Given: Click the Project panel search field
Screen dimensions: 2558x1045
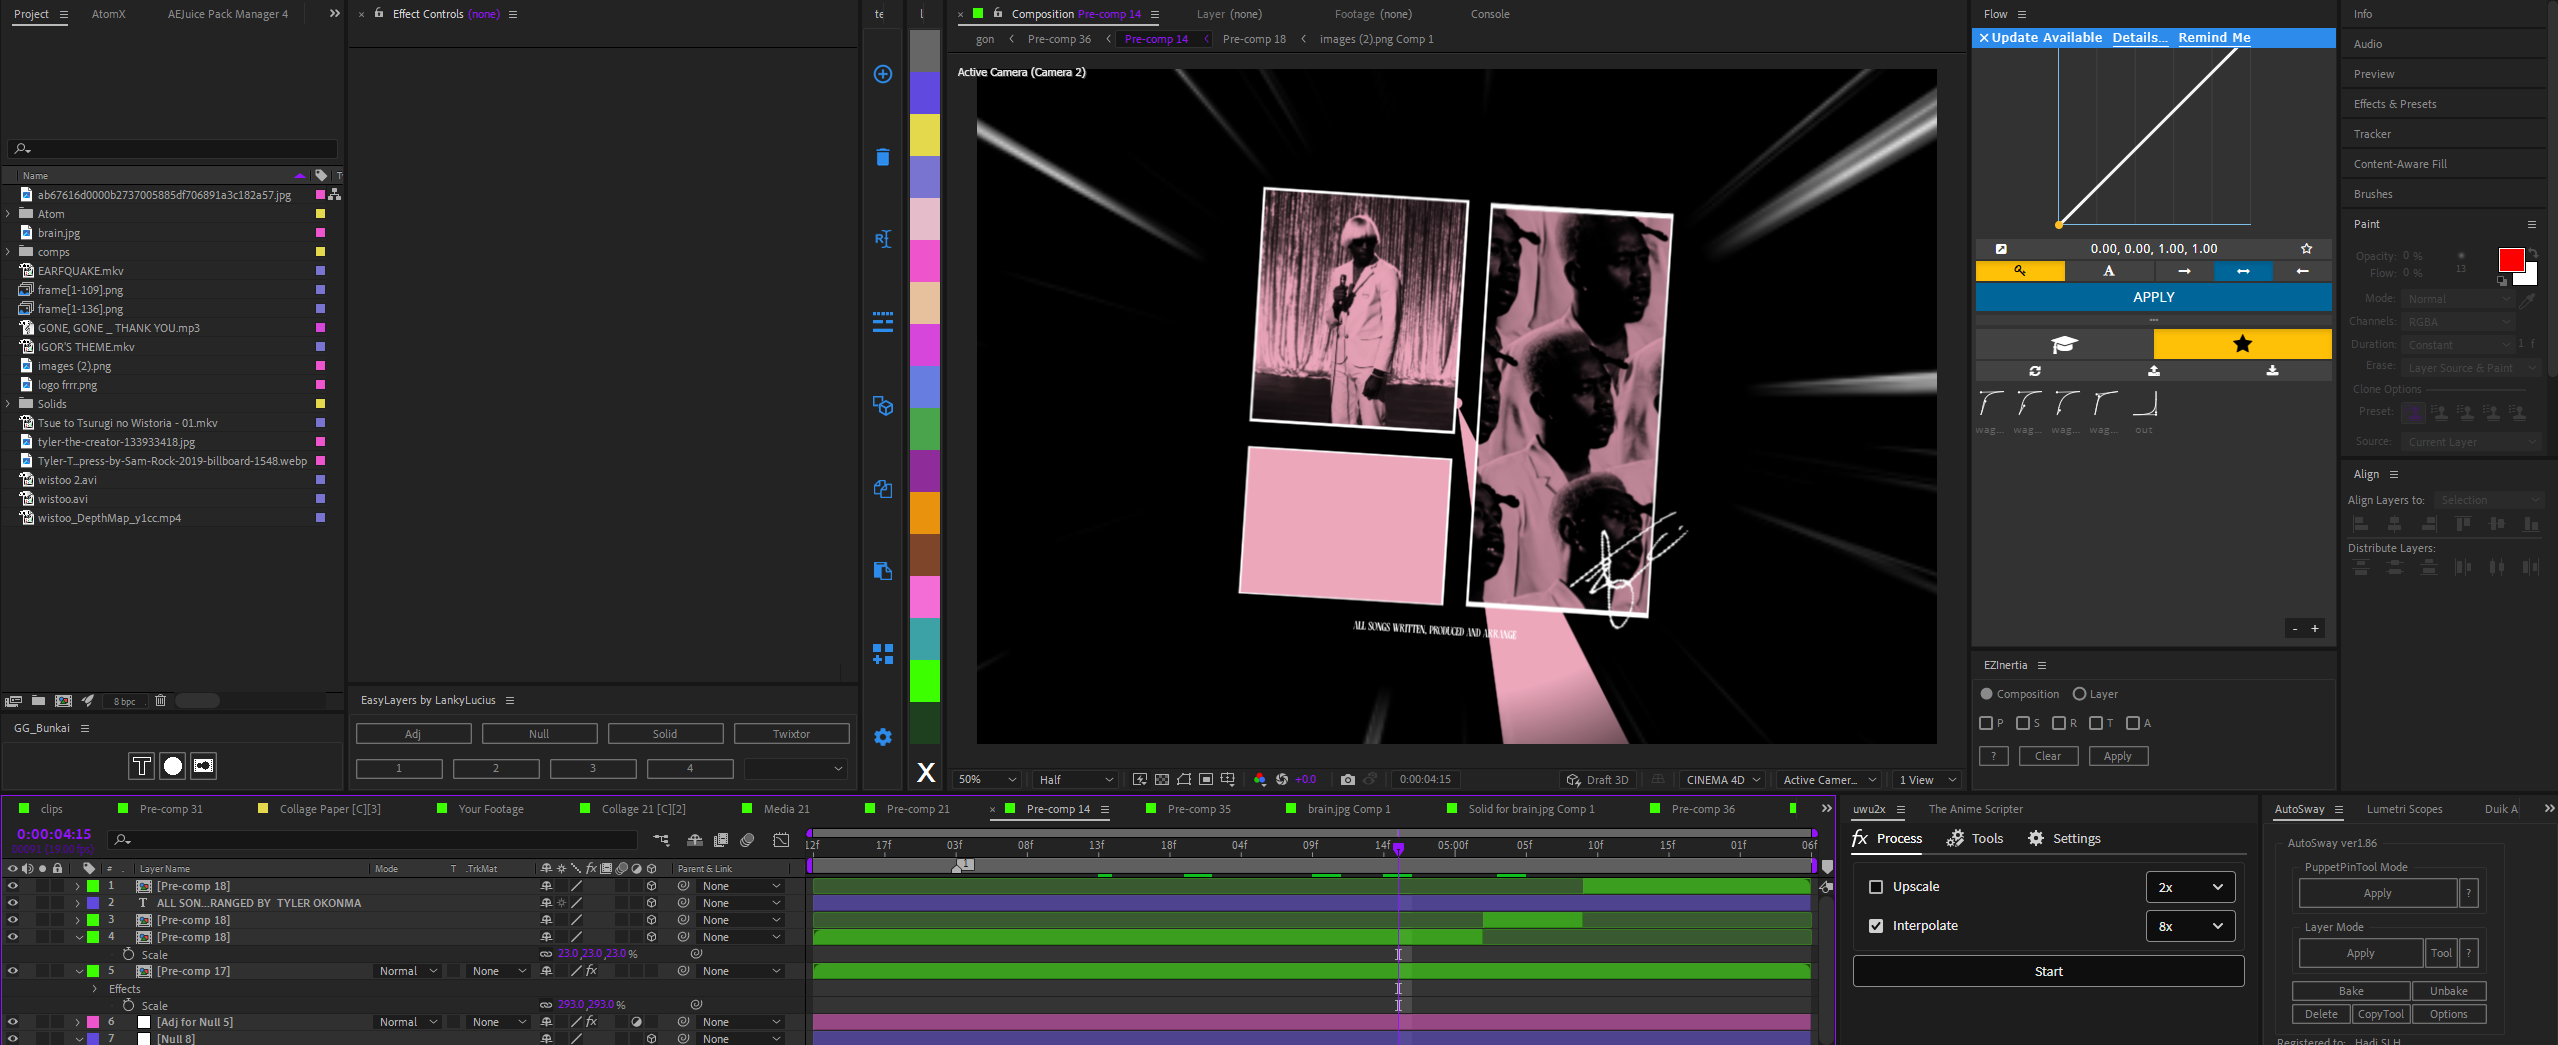Looking at the screenshot, I should point(172,149).
